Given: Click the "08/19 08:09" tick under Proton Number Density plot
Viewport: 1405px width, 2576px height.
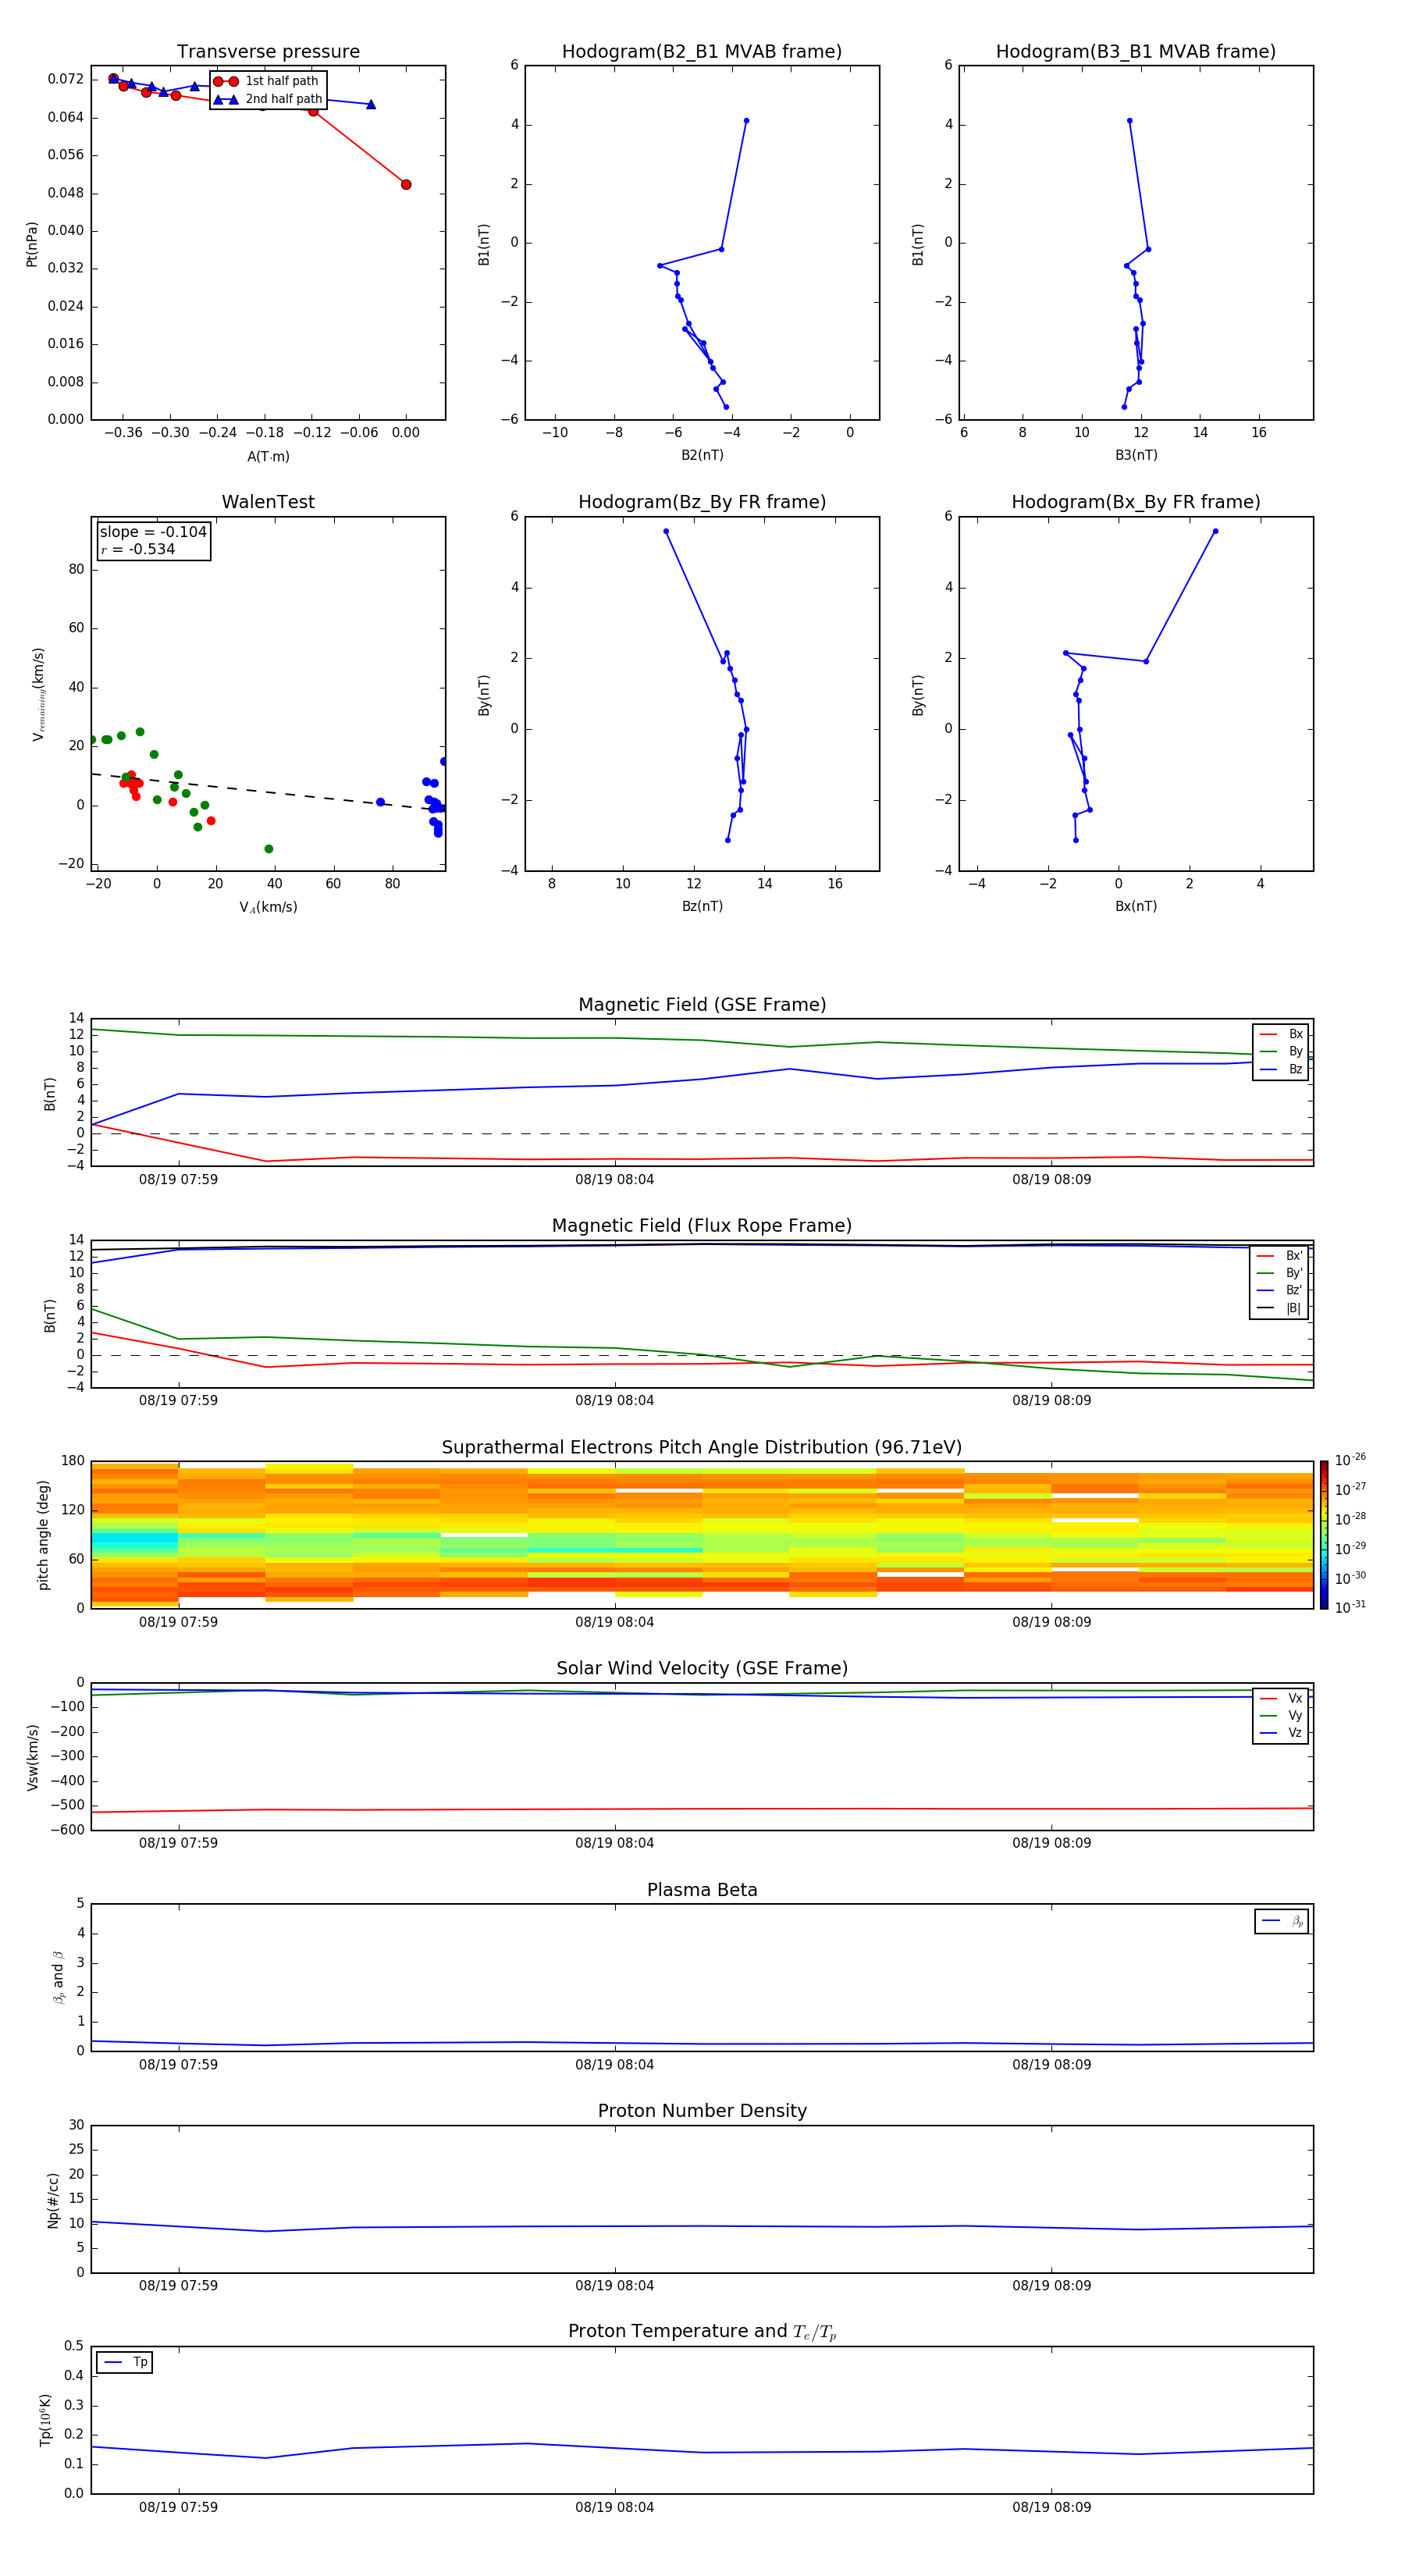Looking at the screenshot, I should (1051, 2286).
